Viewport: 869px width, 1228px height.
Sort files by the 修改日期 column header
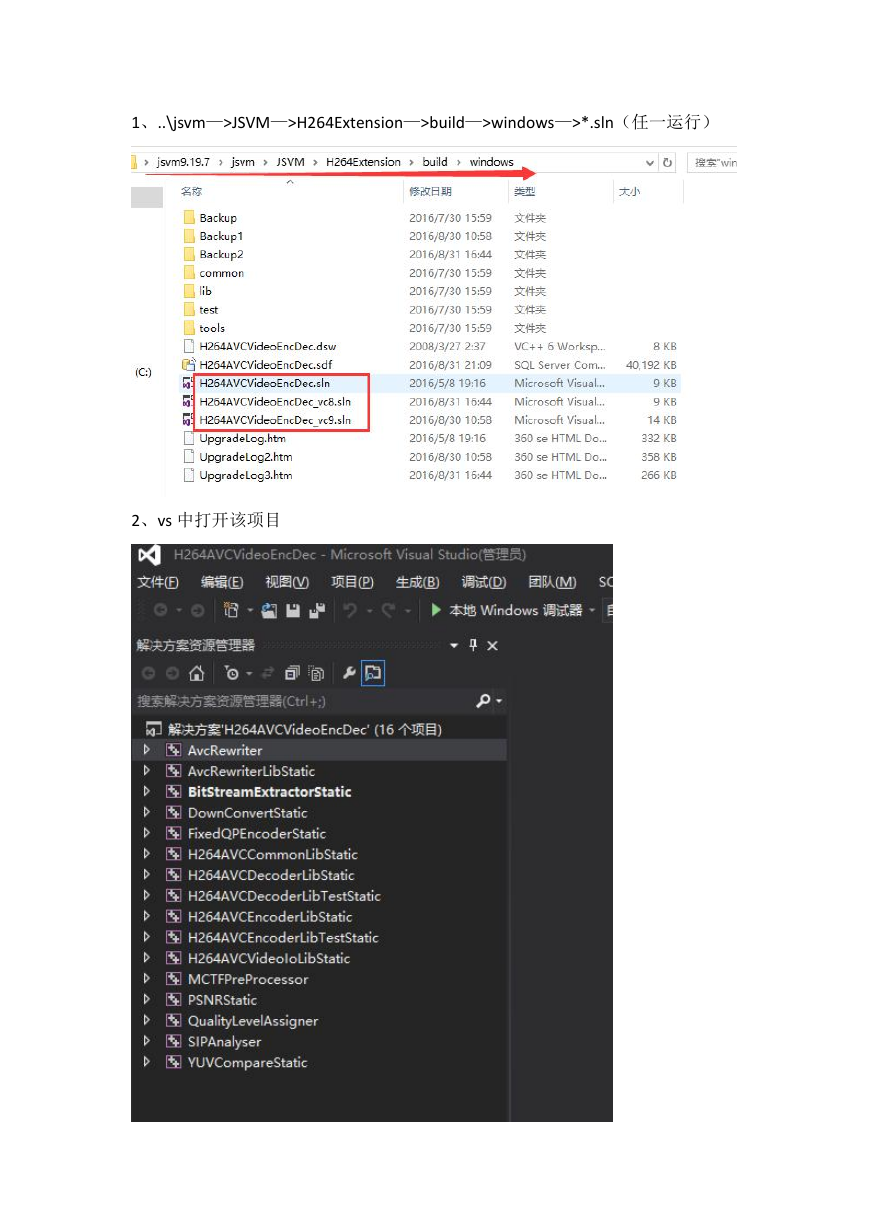click(x=429, y=191)
